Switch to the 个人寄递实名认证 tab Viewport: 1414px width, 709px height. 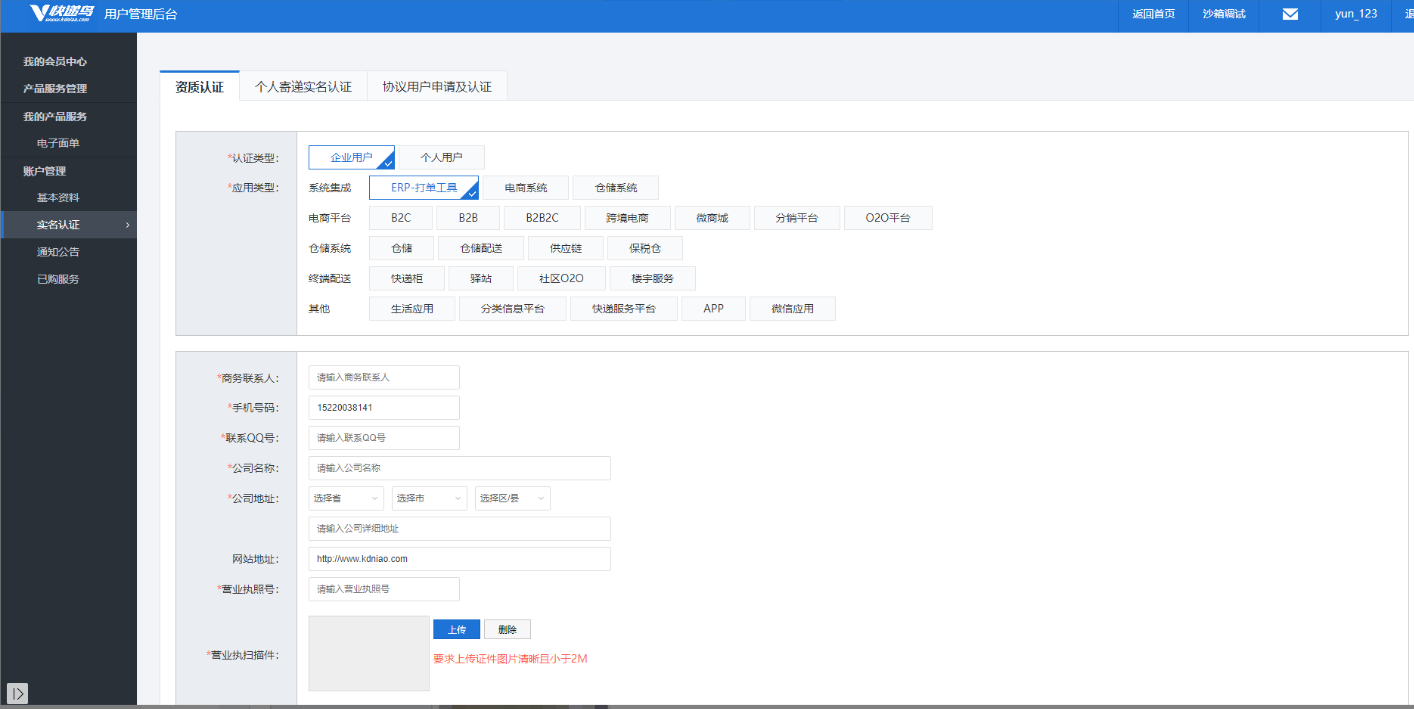point(303,87)
